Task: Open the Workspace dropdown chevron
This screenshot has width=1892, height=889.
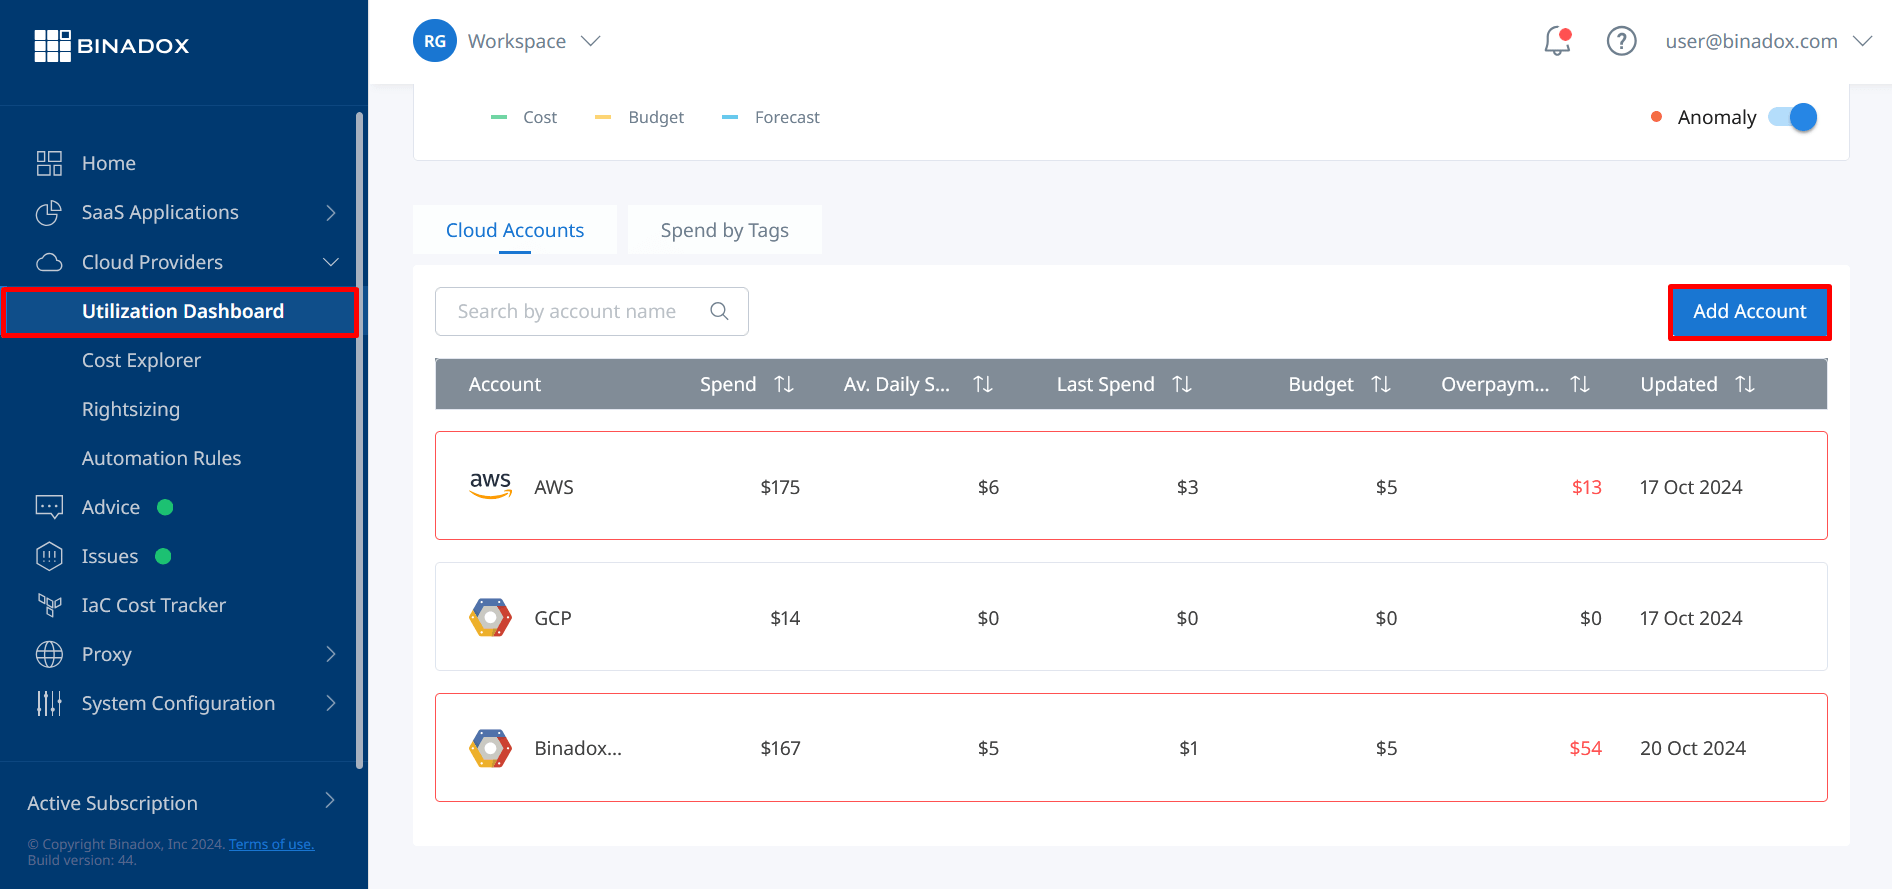Action: point(591,41)
